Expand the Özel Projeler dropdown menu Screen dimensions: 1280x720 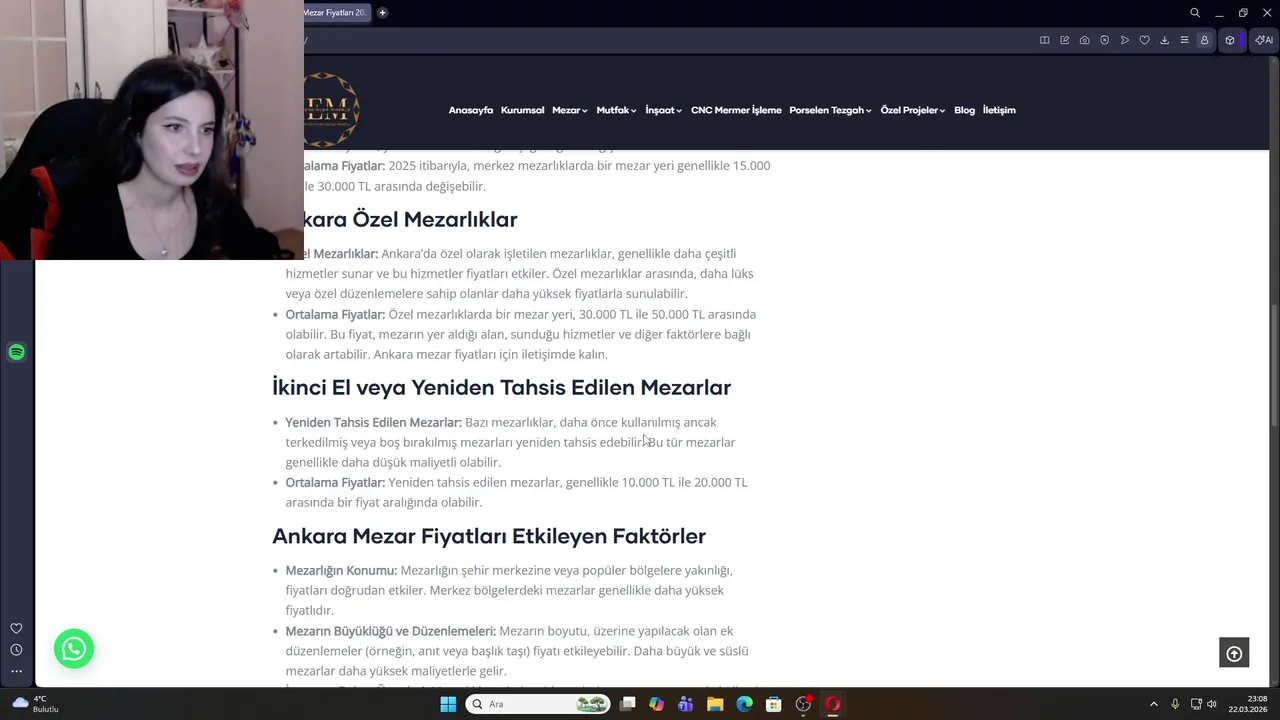913,110
